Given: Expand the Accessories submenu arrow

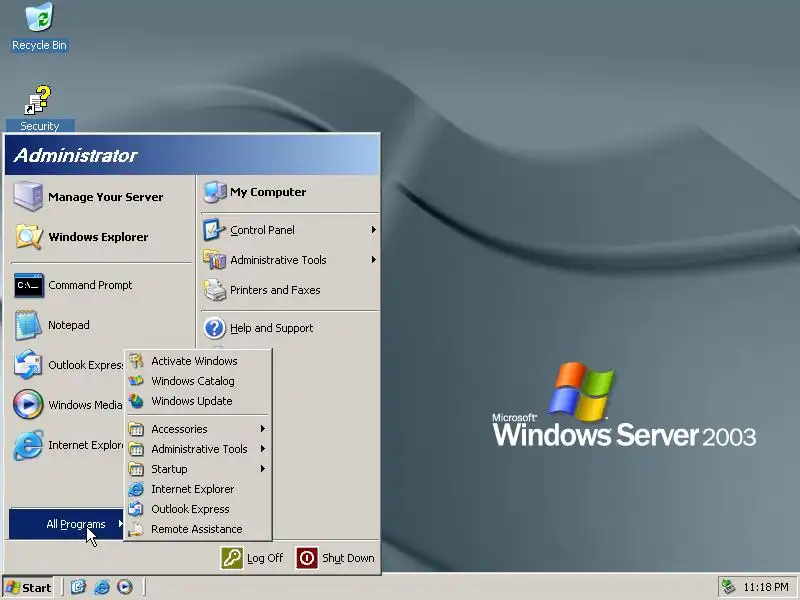Looking at the screenshot, I should pyautogui.click(x=262, y=429).
